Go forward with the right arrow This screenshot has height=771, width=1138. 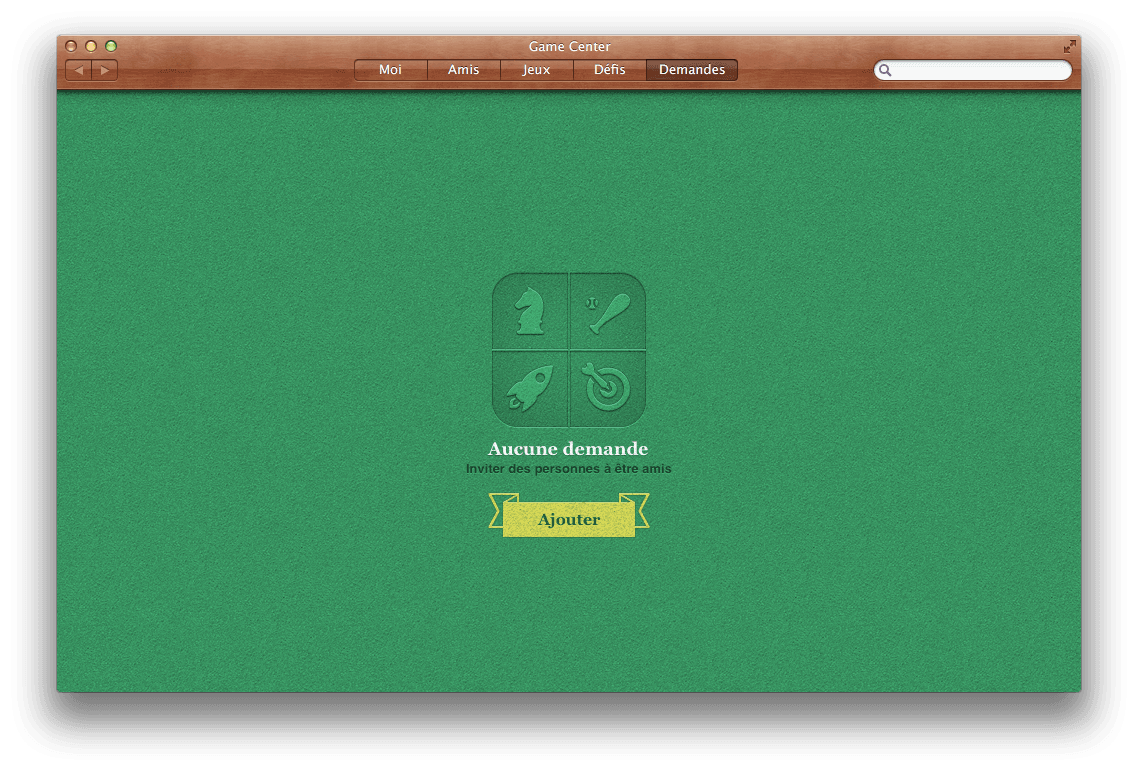[x=105, y=70]
